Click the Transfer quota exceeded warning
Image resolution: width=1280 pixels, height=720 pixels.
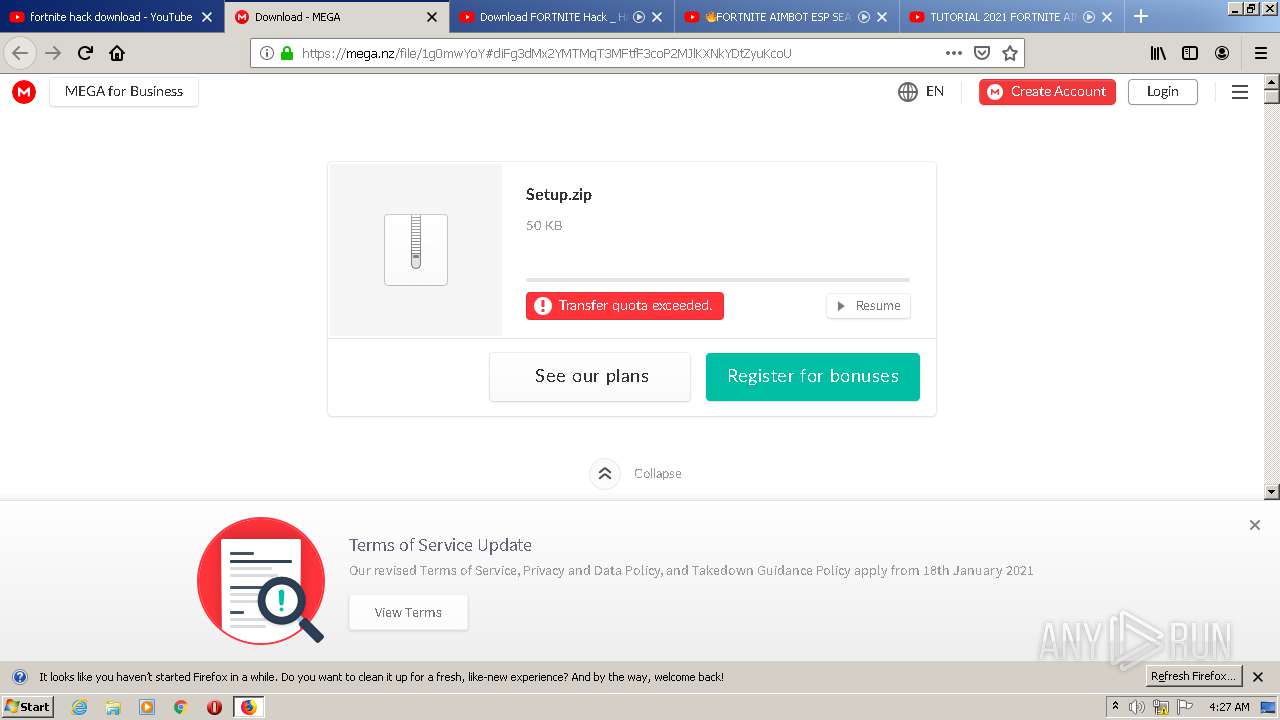click(x=625, y=306)
